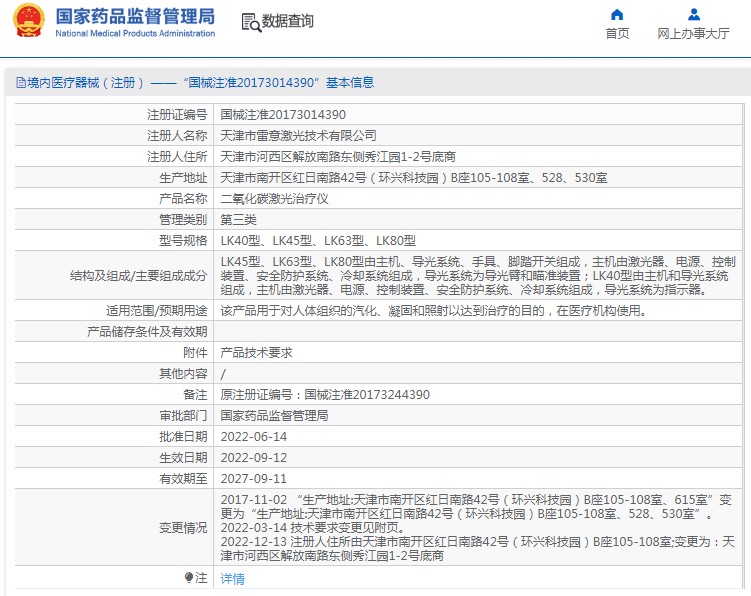Click the lightbulb icon beside 注
The height and width of the screenshot is (596, 751).
click(x=189, y=578)
